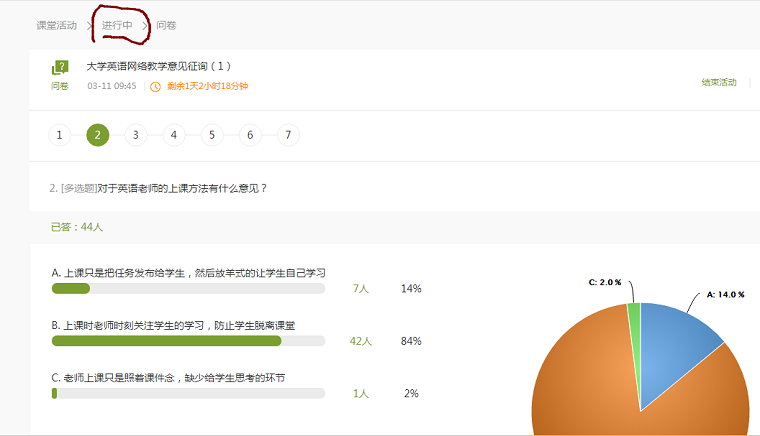Click the date 03-11 09:45
Viewport: 760px width, 436px height.
pos(112,86)
